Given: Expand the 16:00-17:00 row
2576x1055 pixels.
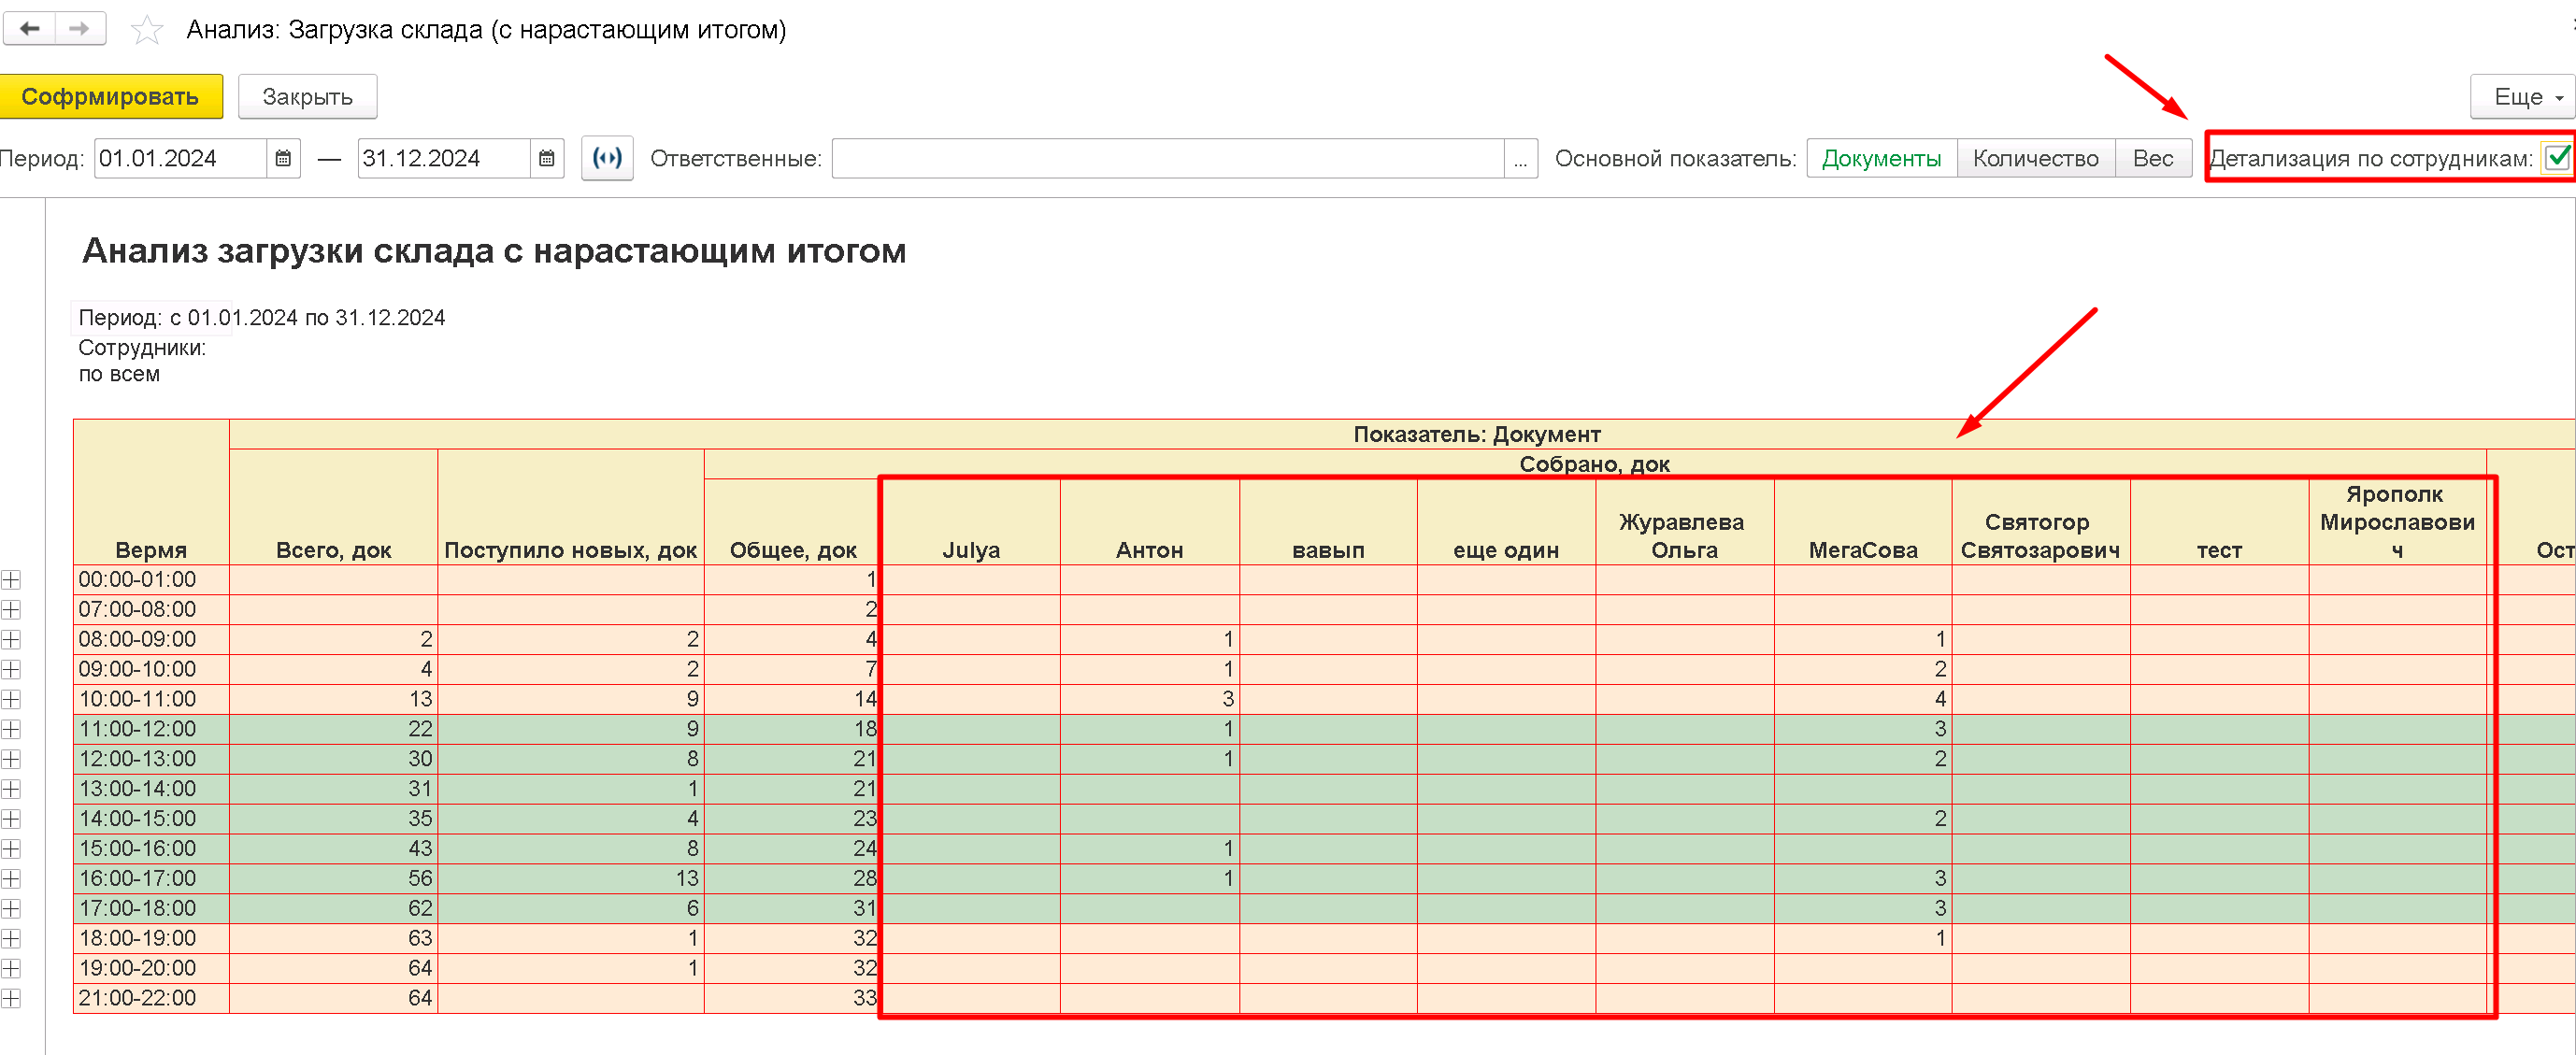Looking at the screenshot, I should pos(11,879).
